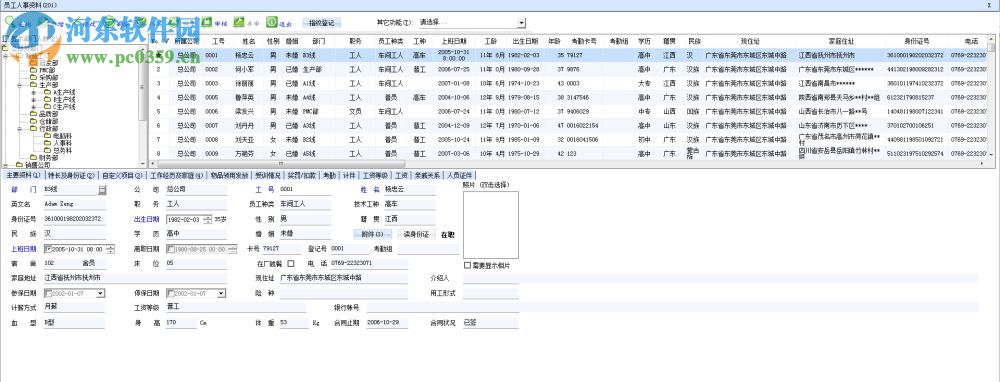The image size is (1000, 382).
Task: Select the employee row 方艳芬
Action: 568,153
